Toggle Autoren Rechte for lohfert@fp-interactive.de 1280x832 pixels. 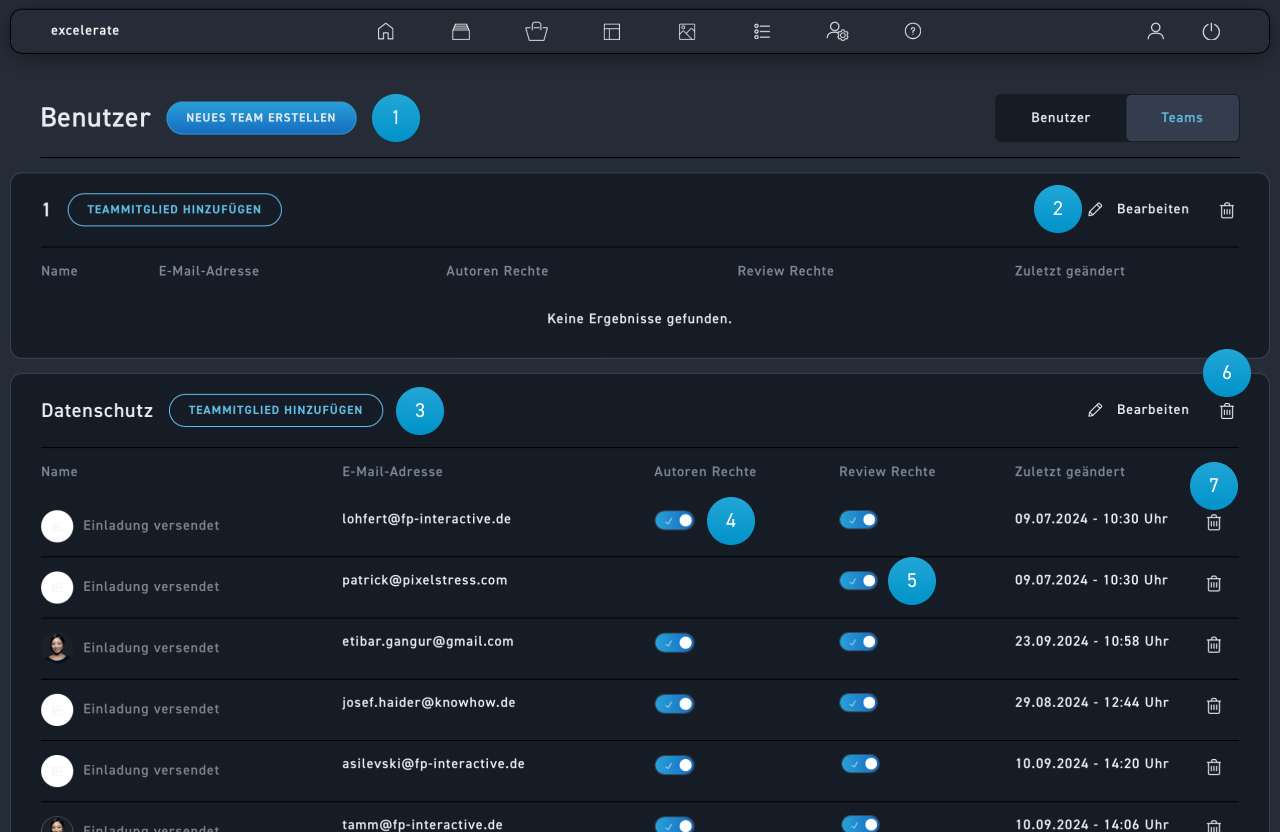674,520
